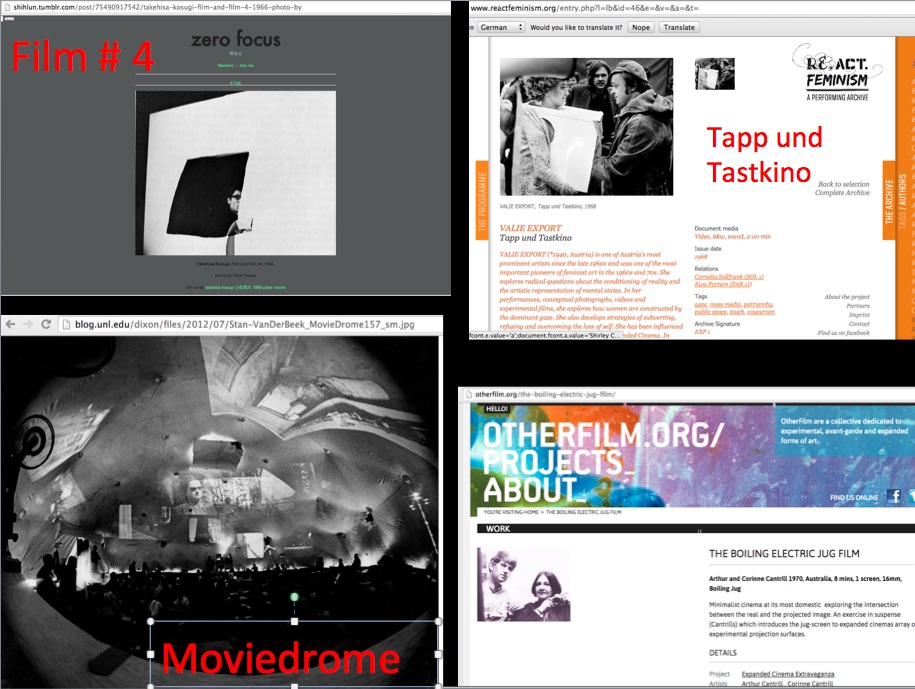Click the public space tag link

click(x=711, y=312)
